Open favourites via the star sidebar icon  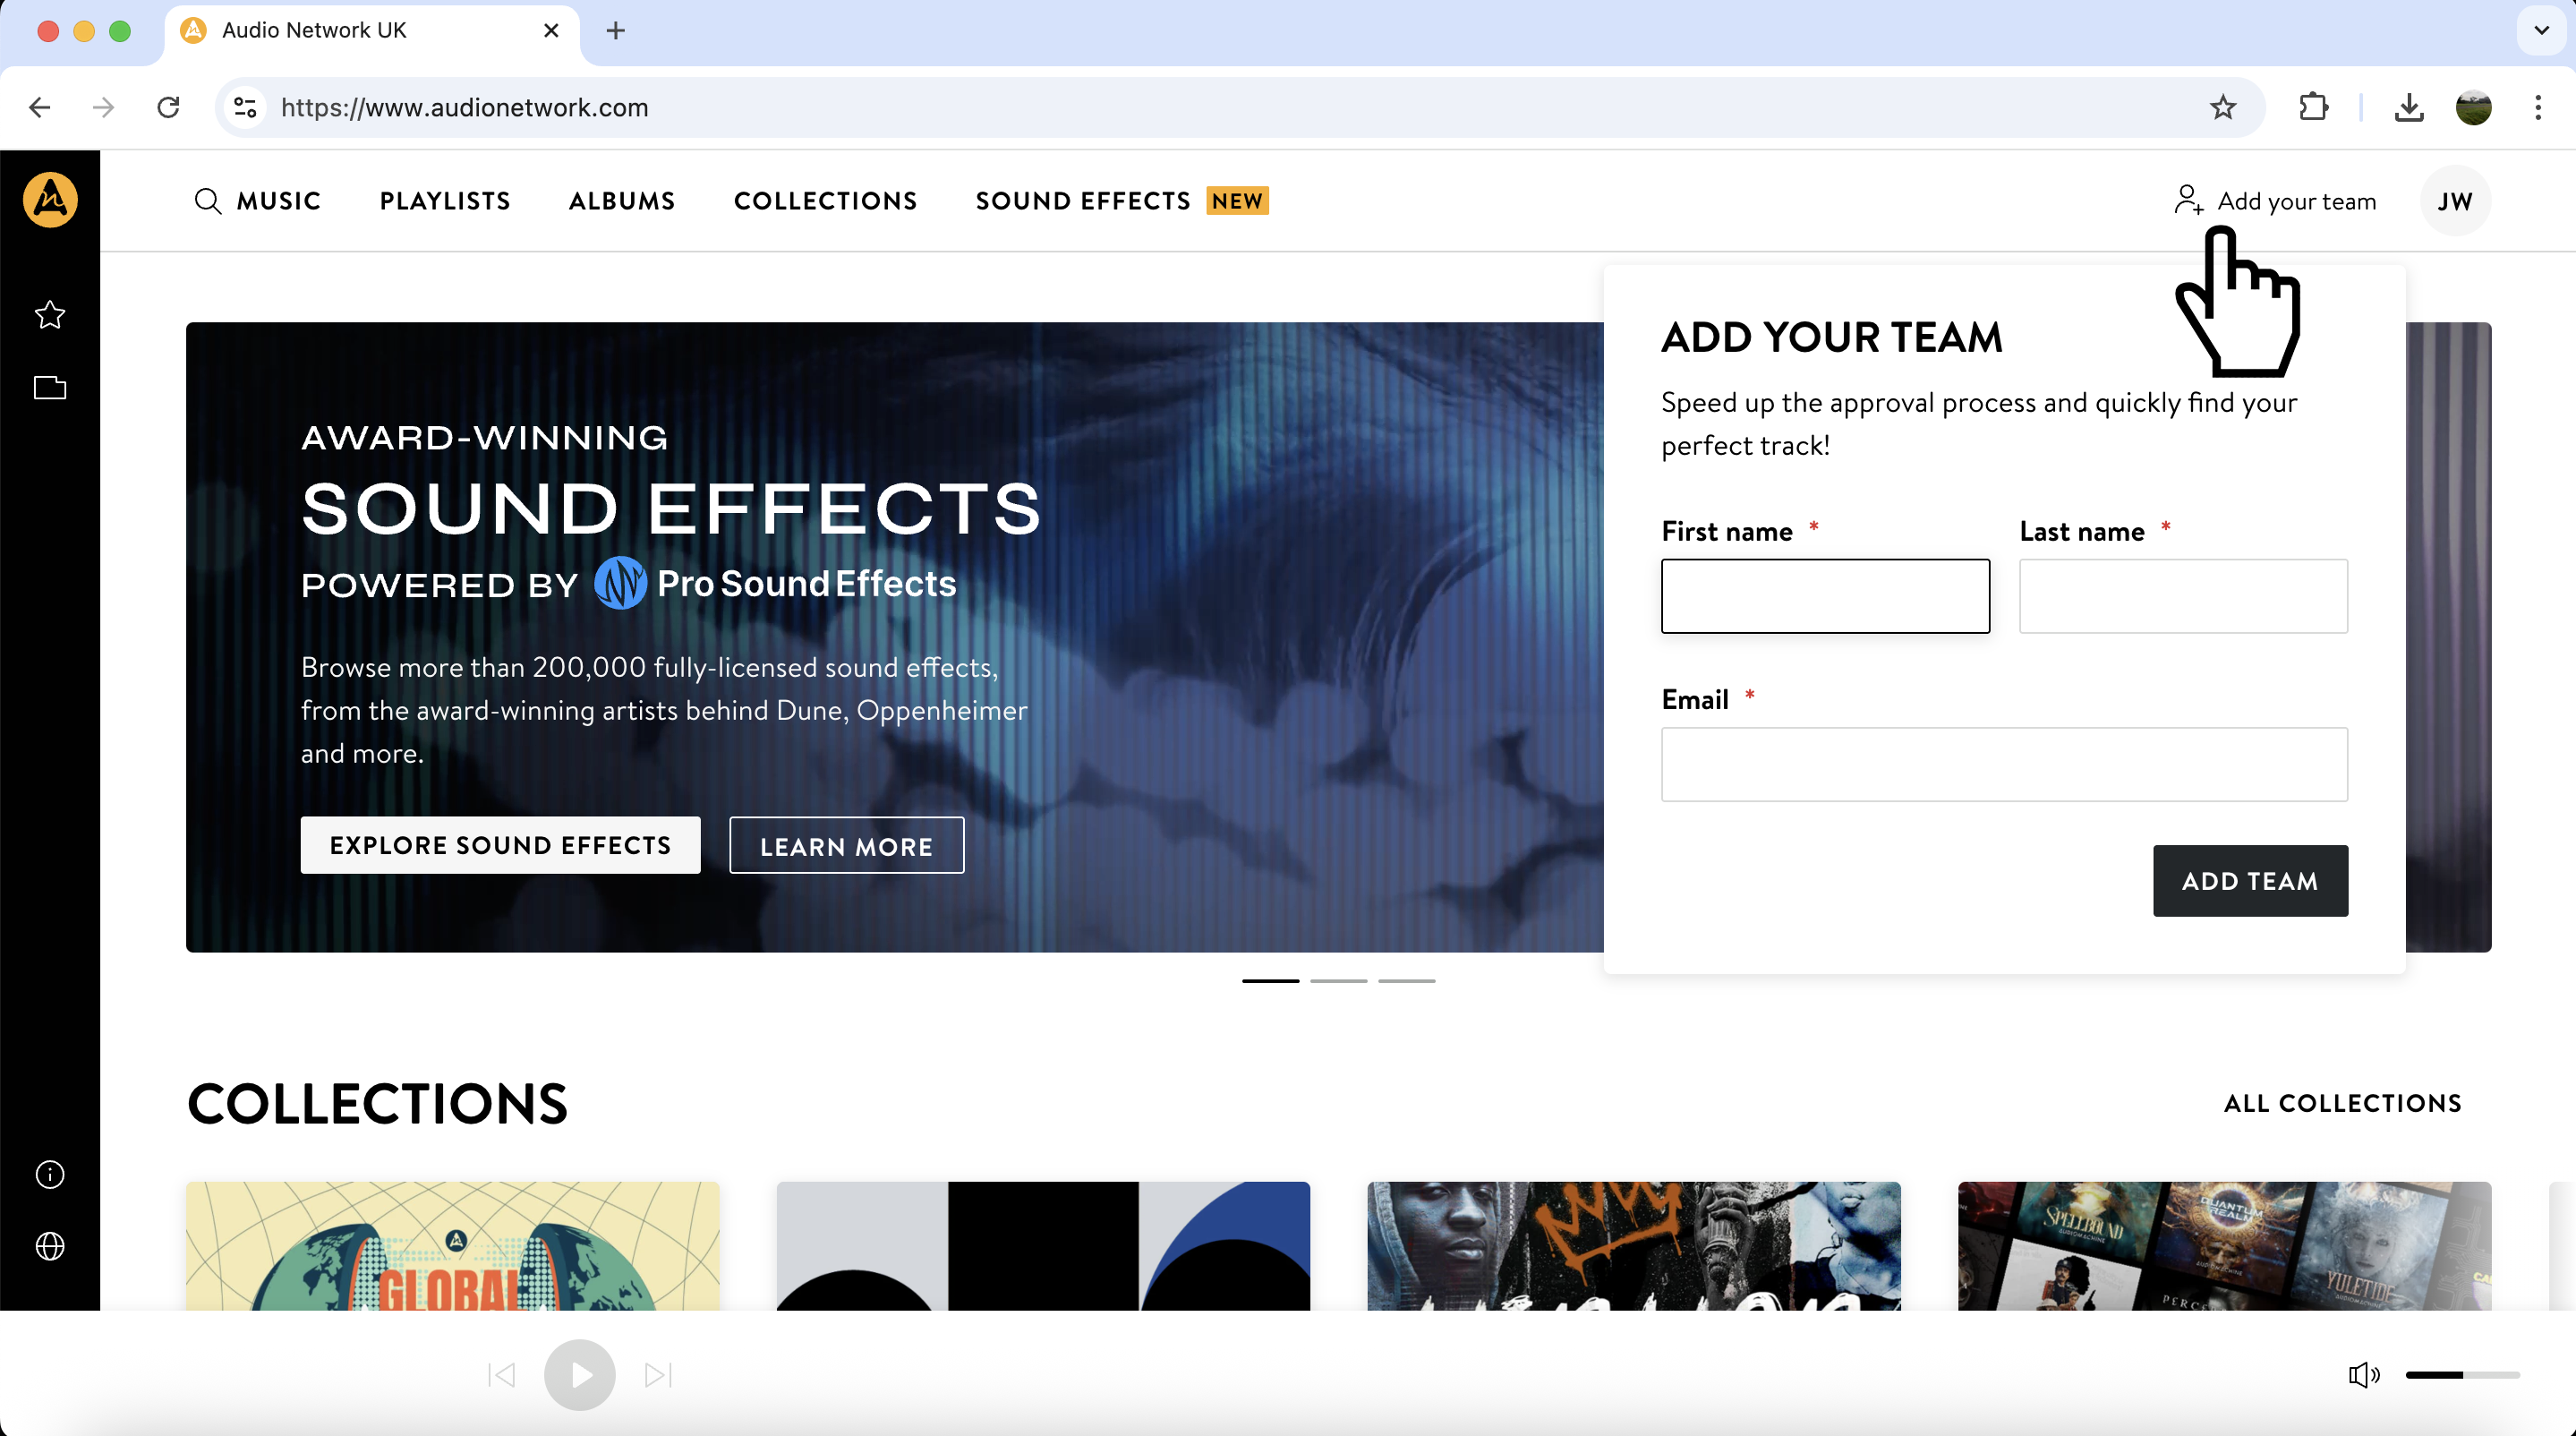click(x=50, y=315)
